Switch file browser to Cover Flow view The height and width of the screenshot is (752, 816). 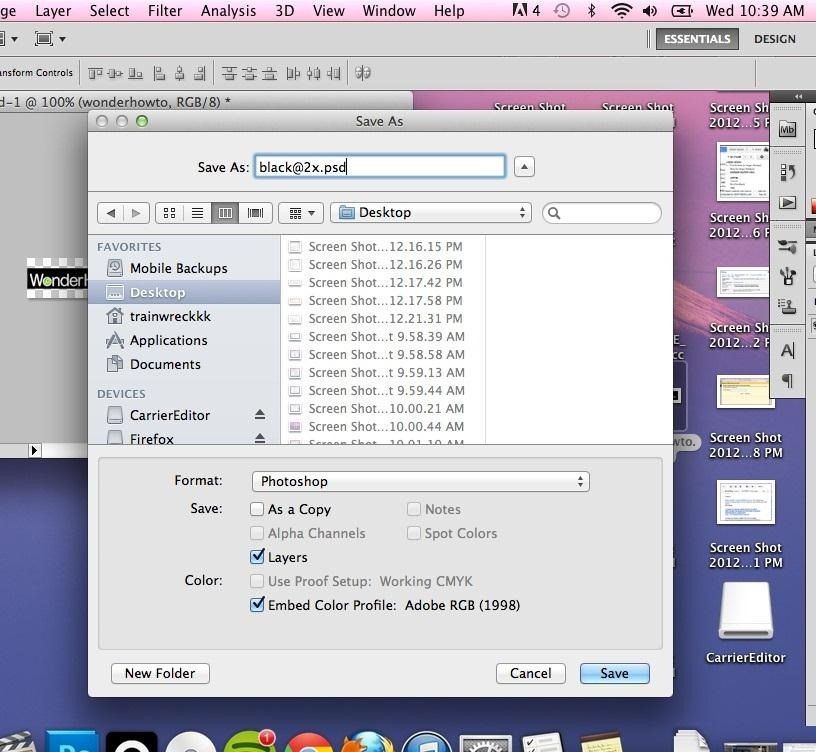255,213
